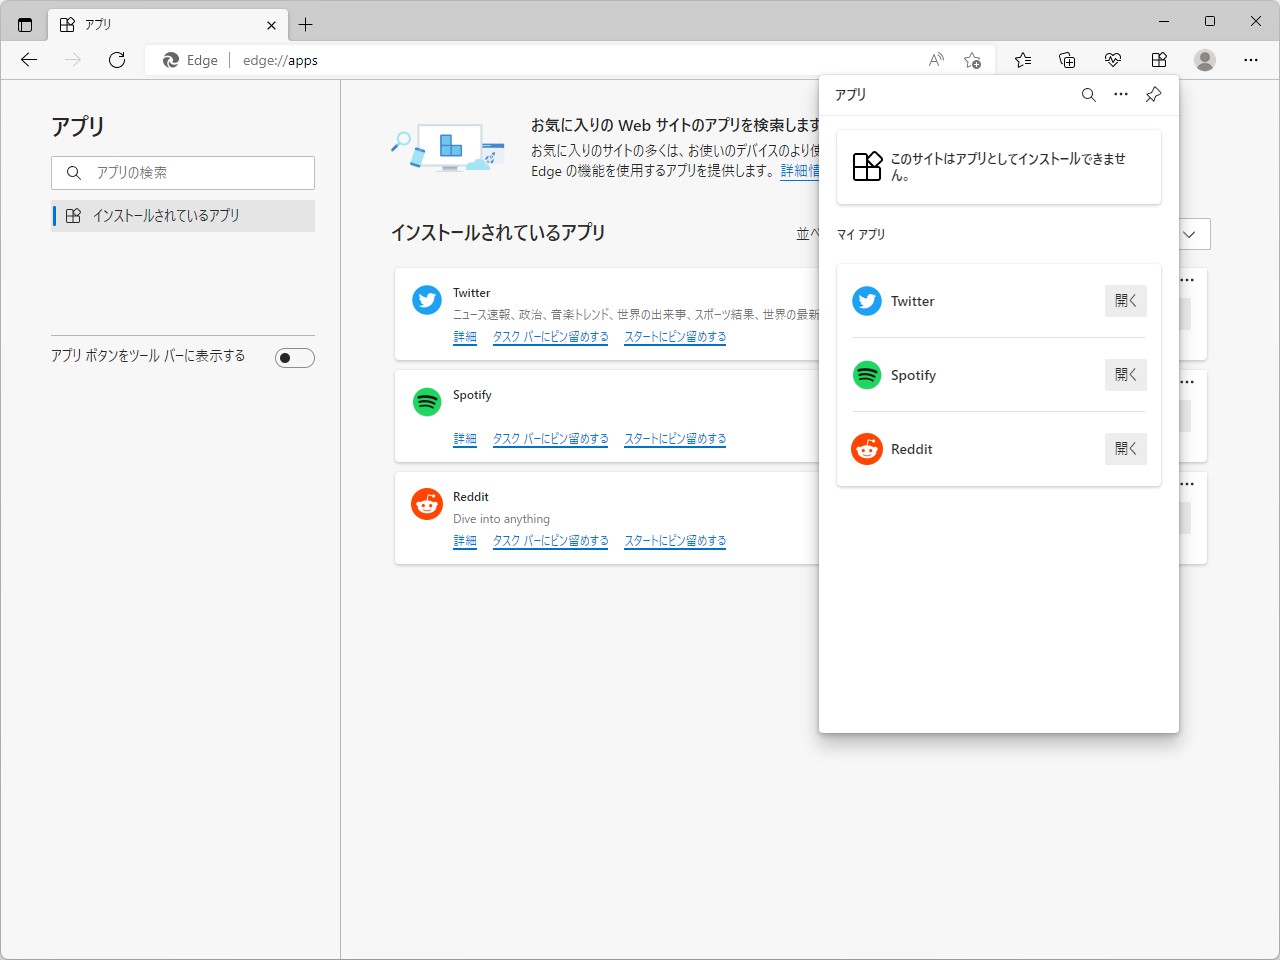Click the profile avatar icon

(1205, 60)
